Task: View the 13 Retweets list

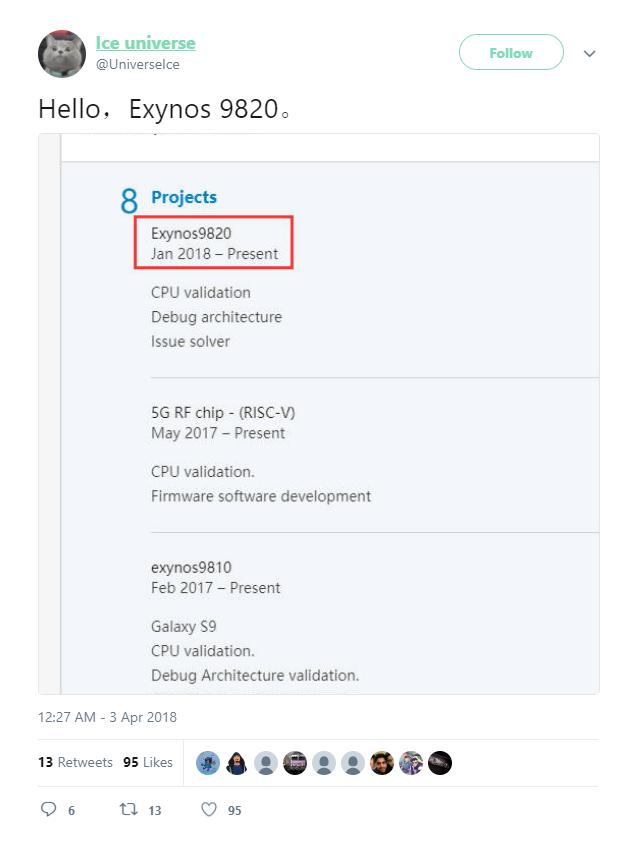Action: pyautogui.click(x=75, y=762)
